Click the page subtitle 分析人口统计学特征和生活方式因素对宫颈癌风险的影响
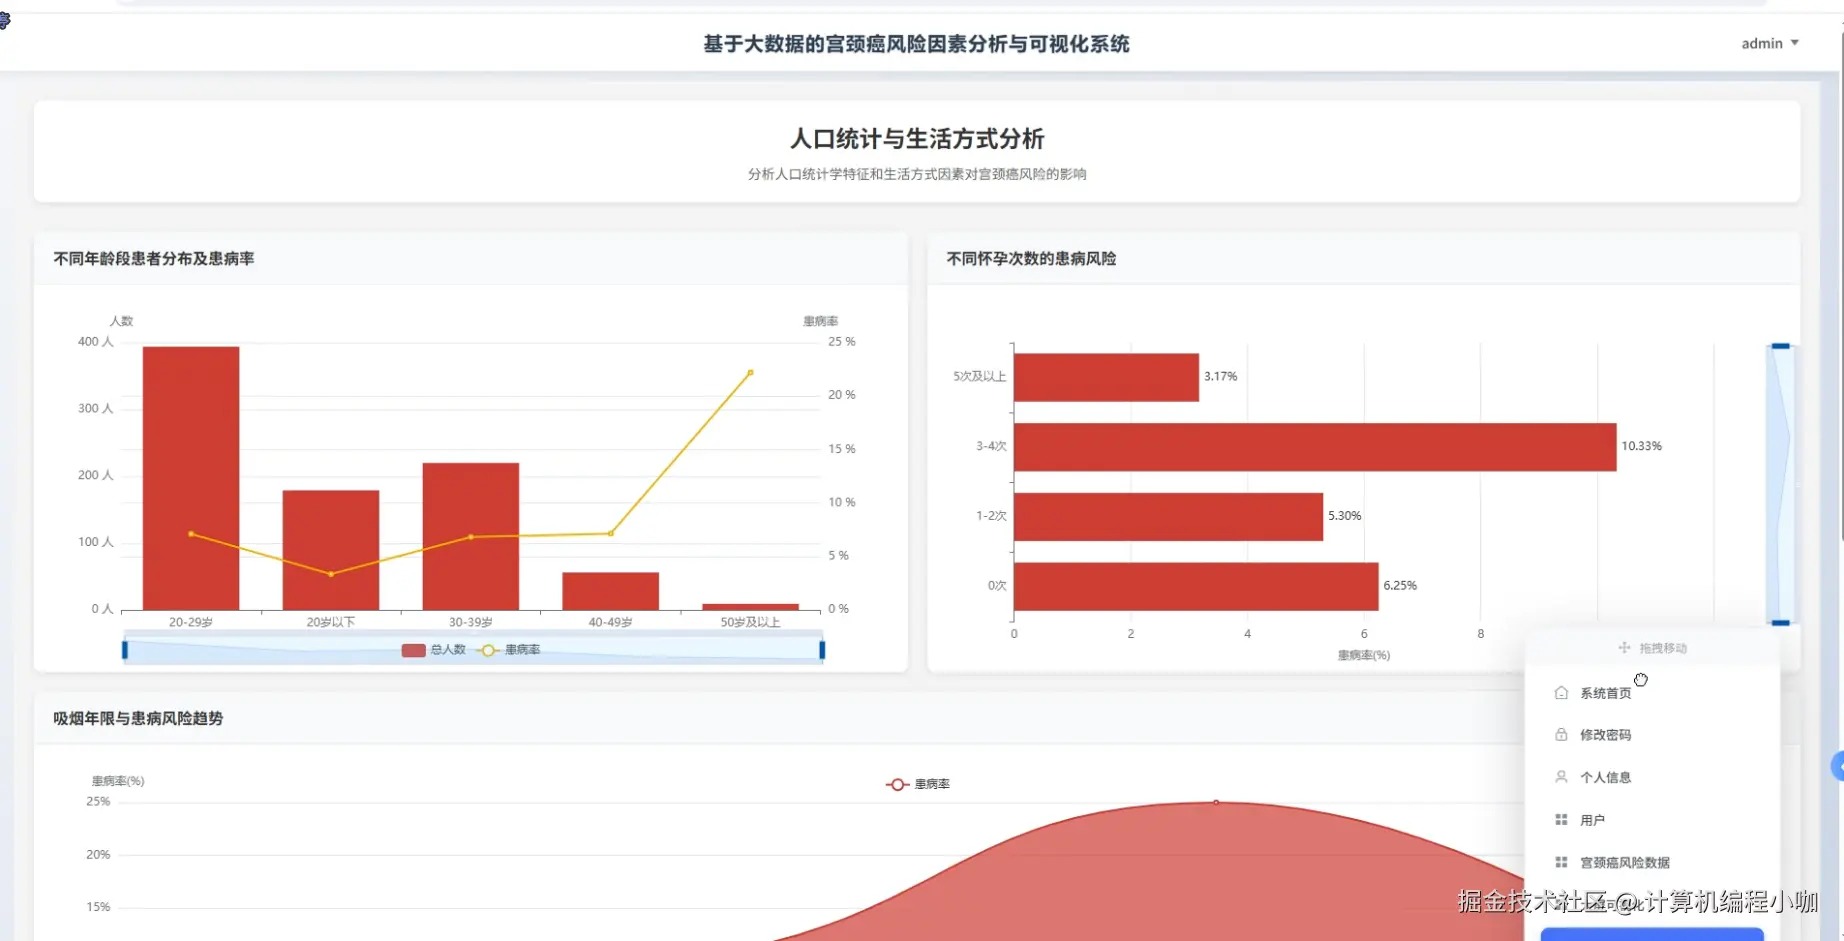The image size is (1844, 941). click(917, 174)
